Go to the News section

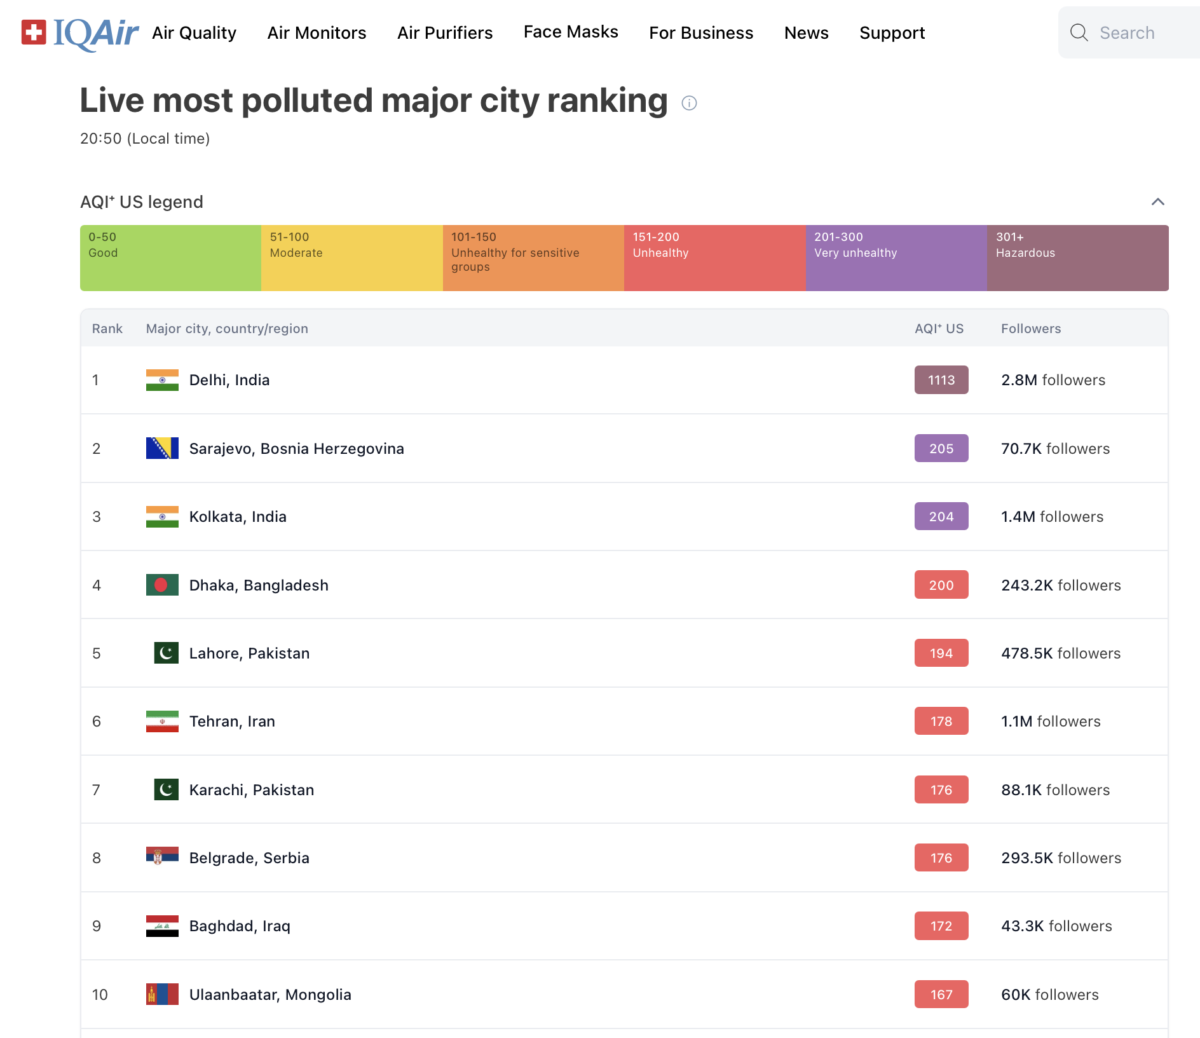click(806, 33)
